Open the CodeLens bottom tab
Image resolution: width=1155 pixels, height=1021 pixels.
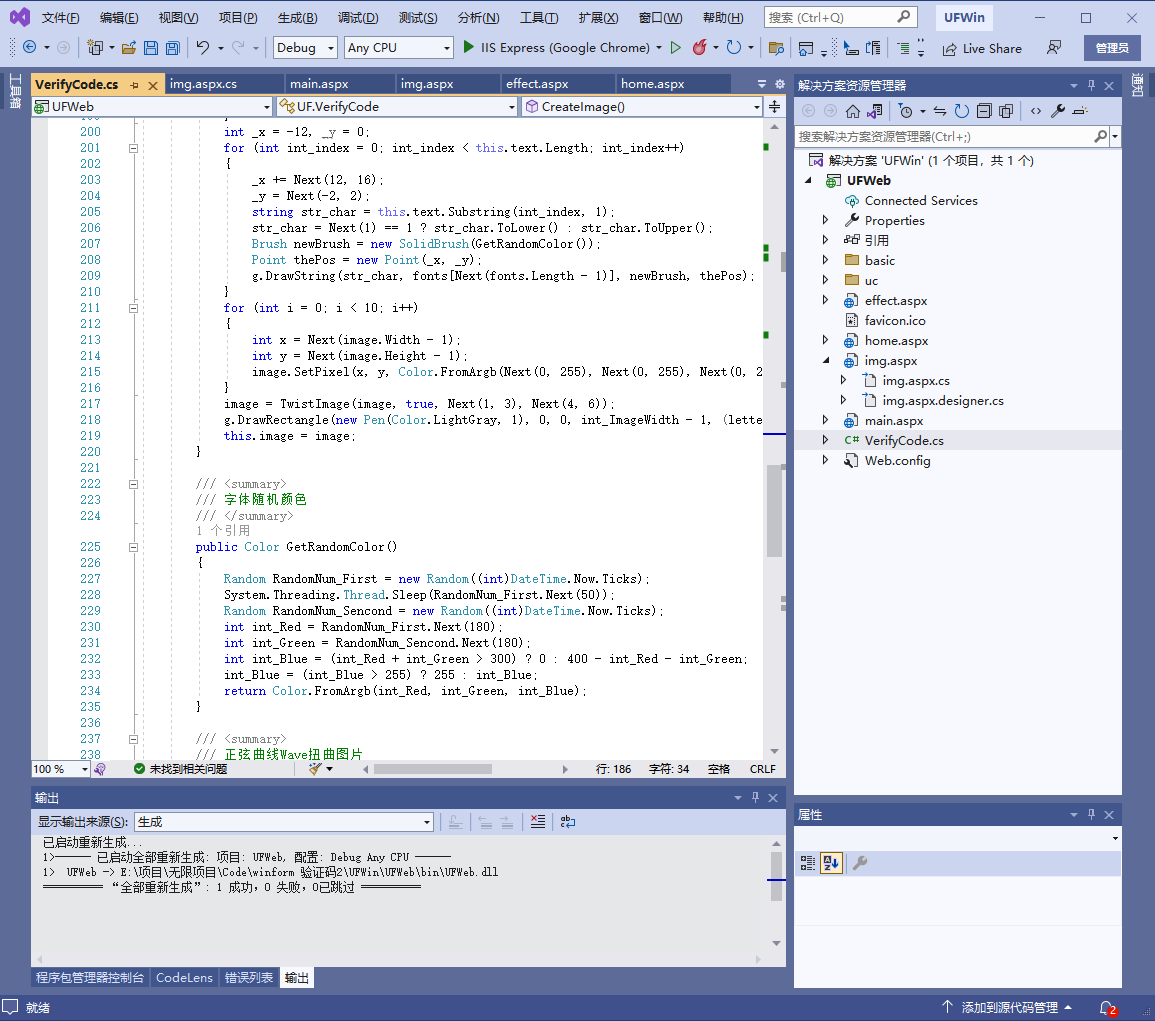[184, 978]
